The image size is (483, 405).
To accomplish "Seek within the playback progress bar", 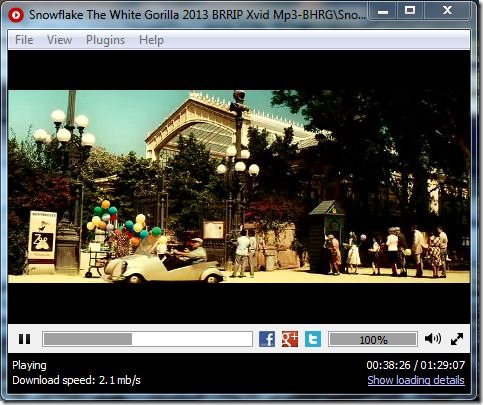I will click(x=147, y=339).
